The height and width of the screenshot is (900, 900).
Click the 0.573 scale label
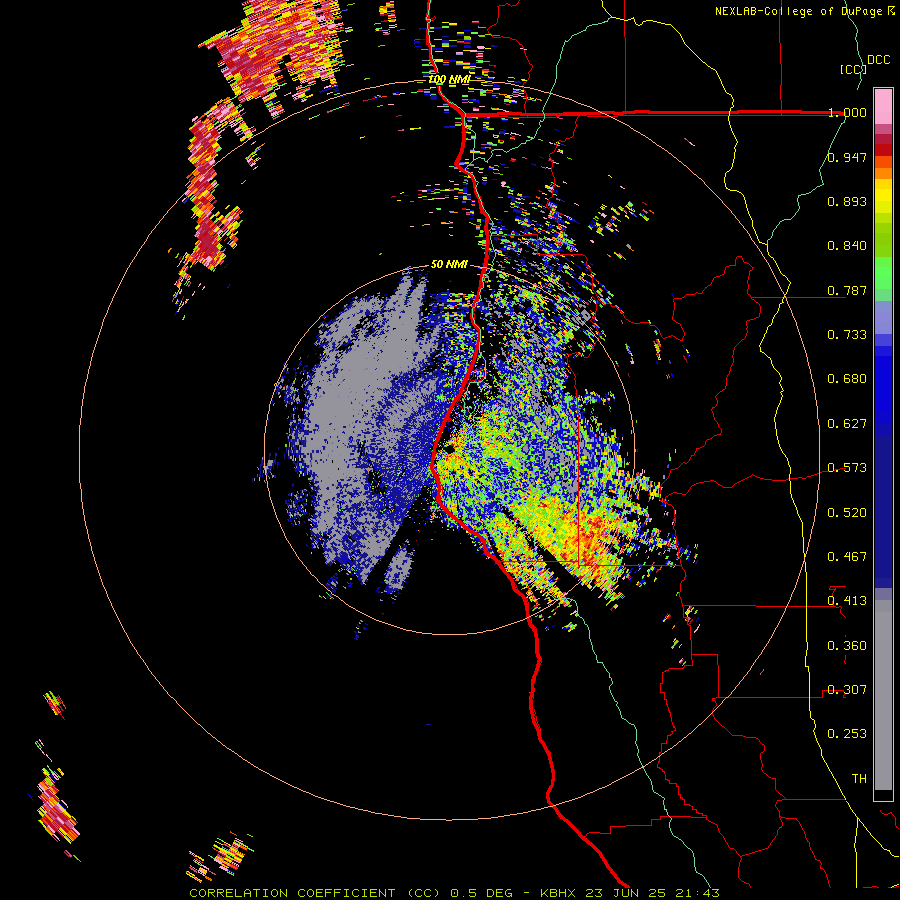pos(847,468)
